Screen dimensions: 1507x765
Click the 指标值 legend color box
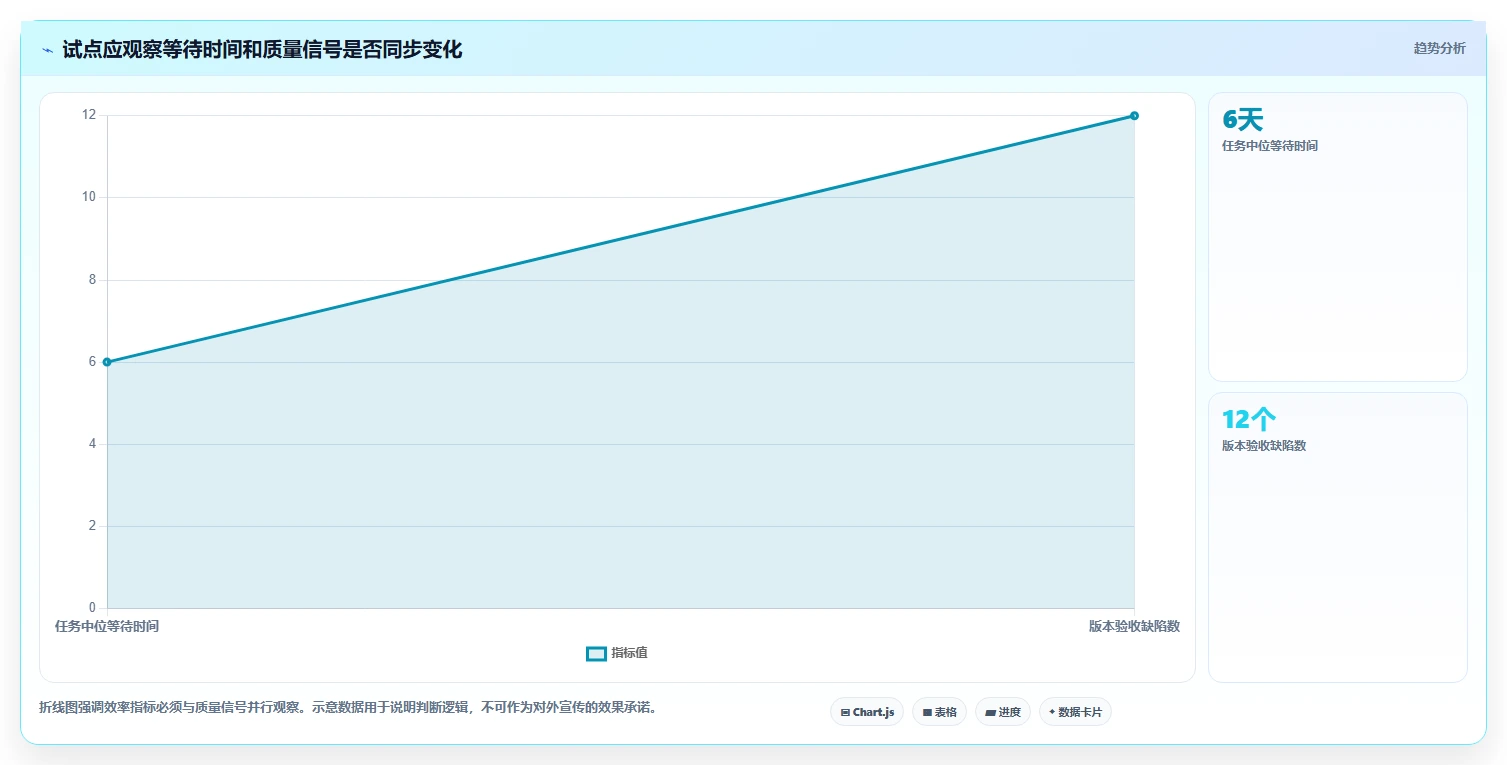(x=596, y=654)
